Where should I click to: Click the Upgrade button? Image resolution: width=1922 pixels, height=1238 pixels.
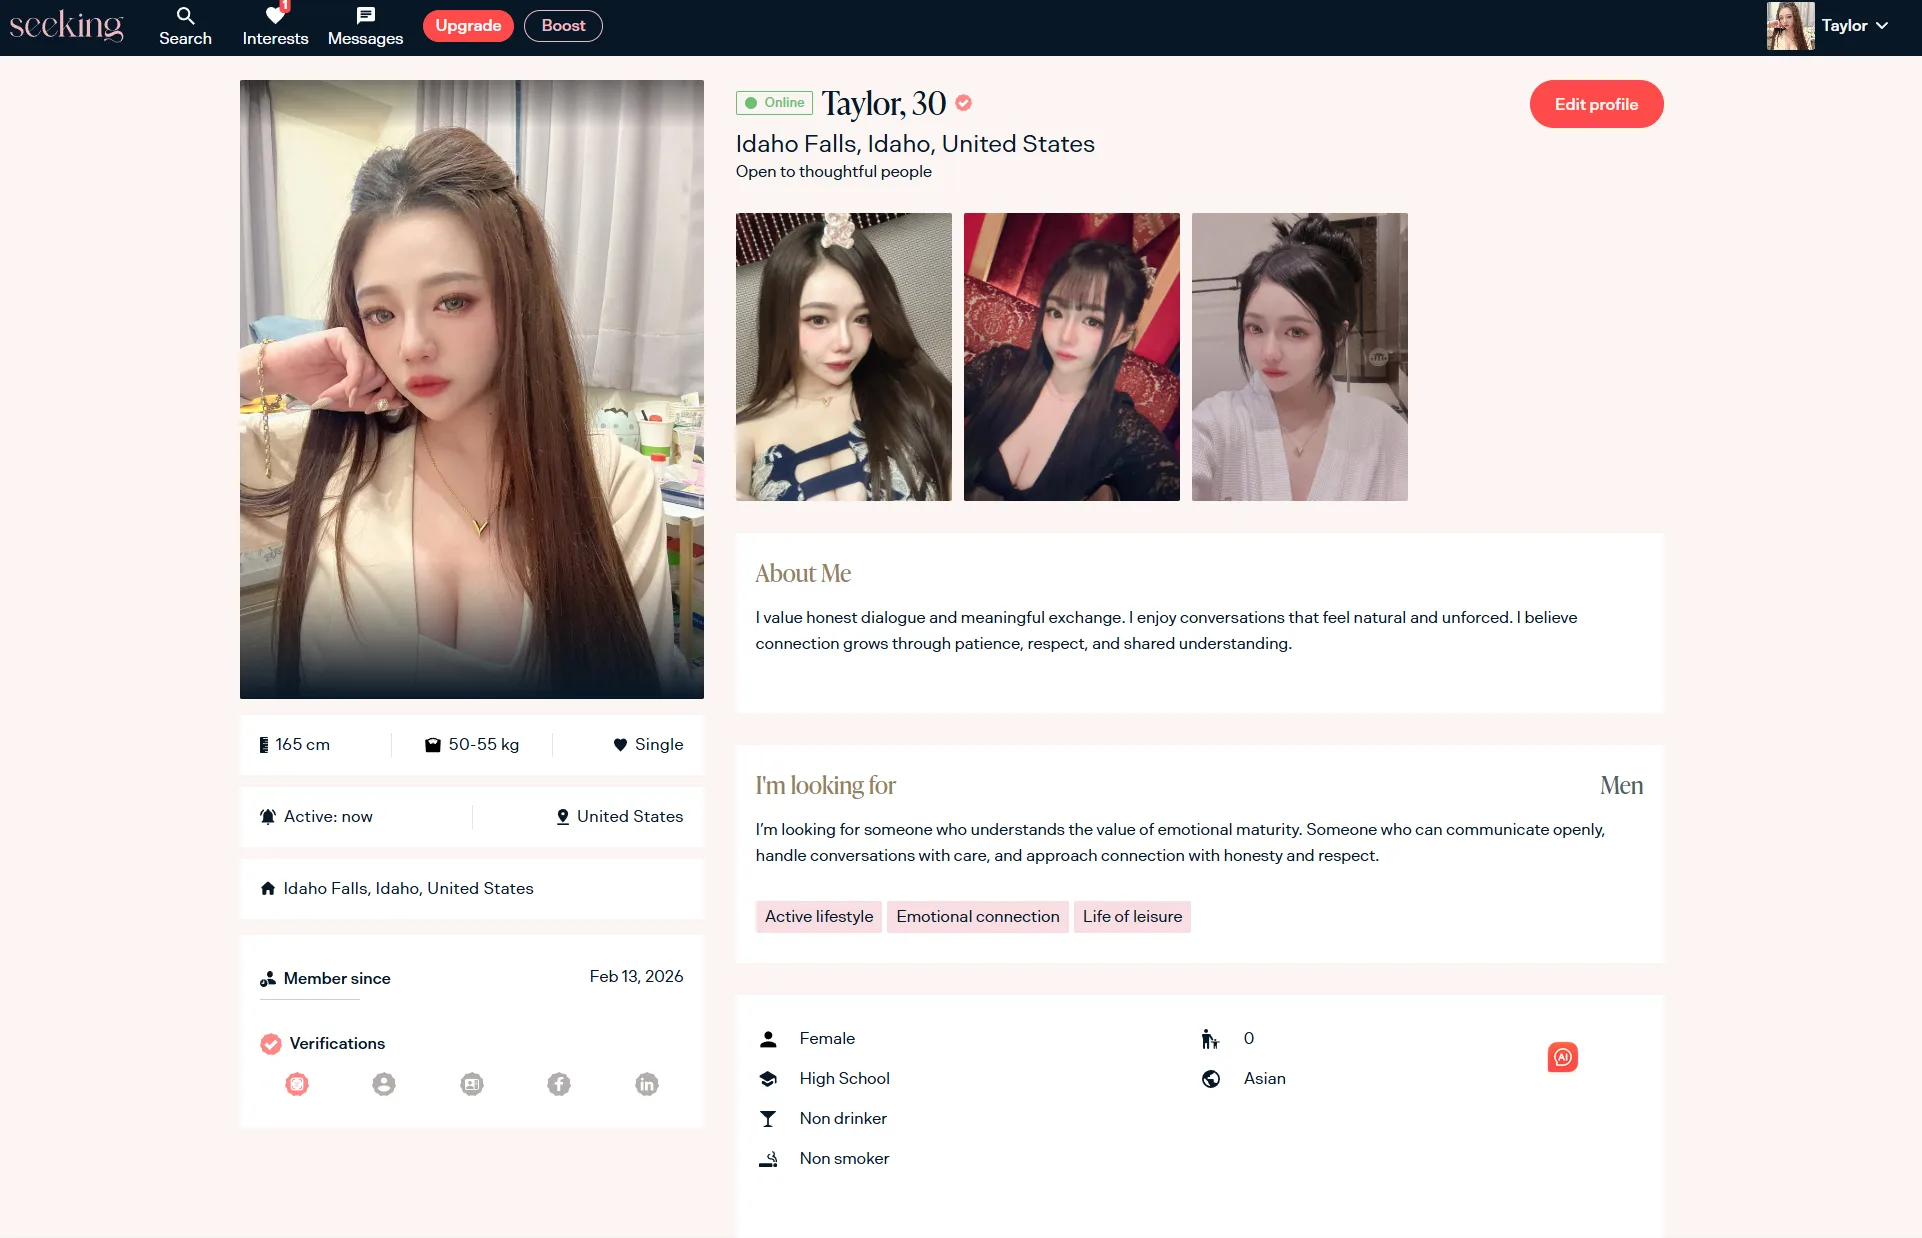468,26
